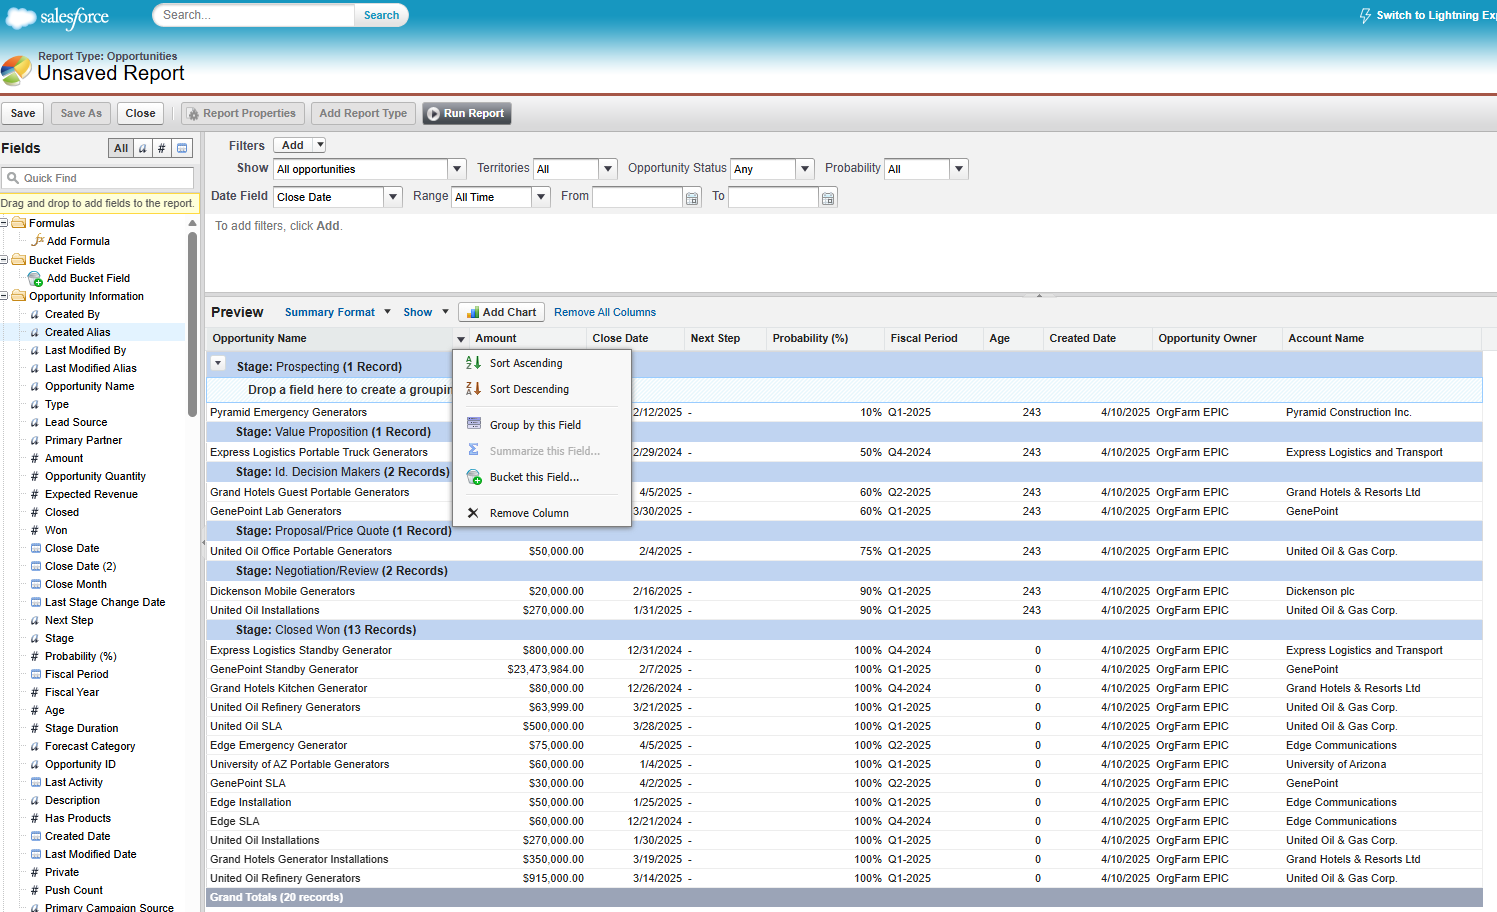
Task: Filter sidebar fields by the number type icon
Action: pos(161,148)
